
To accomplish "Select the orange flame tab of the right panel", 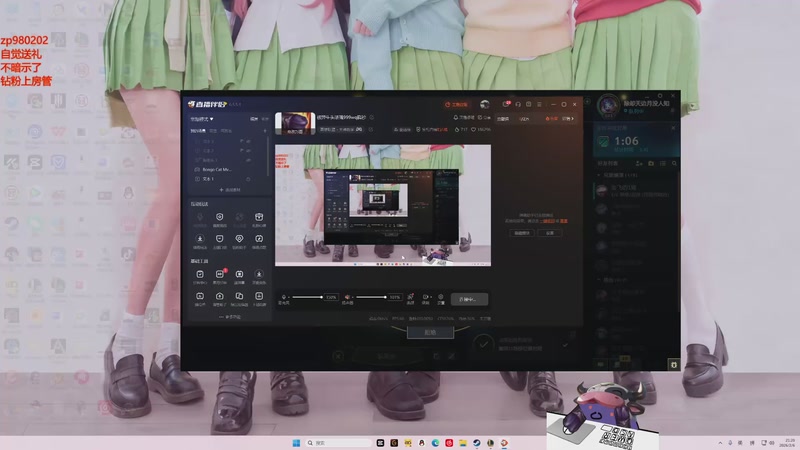I will click(552, 119).
